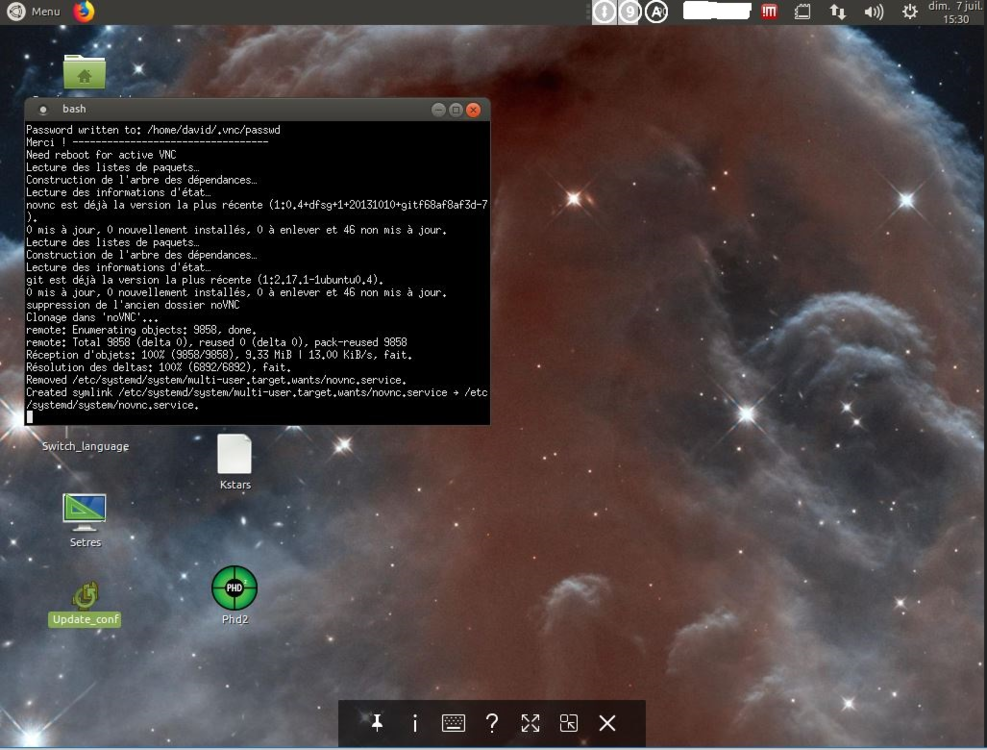Image resolution: width=987 pixels, height=750 pixels.
Task: Click the 'Need reboot for active VNC' line
Action: click(101, 155)
